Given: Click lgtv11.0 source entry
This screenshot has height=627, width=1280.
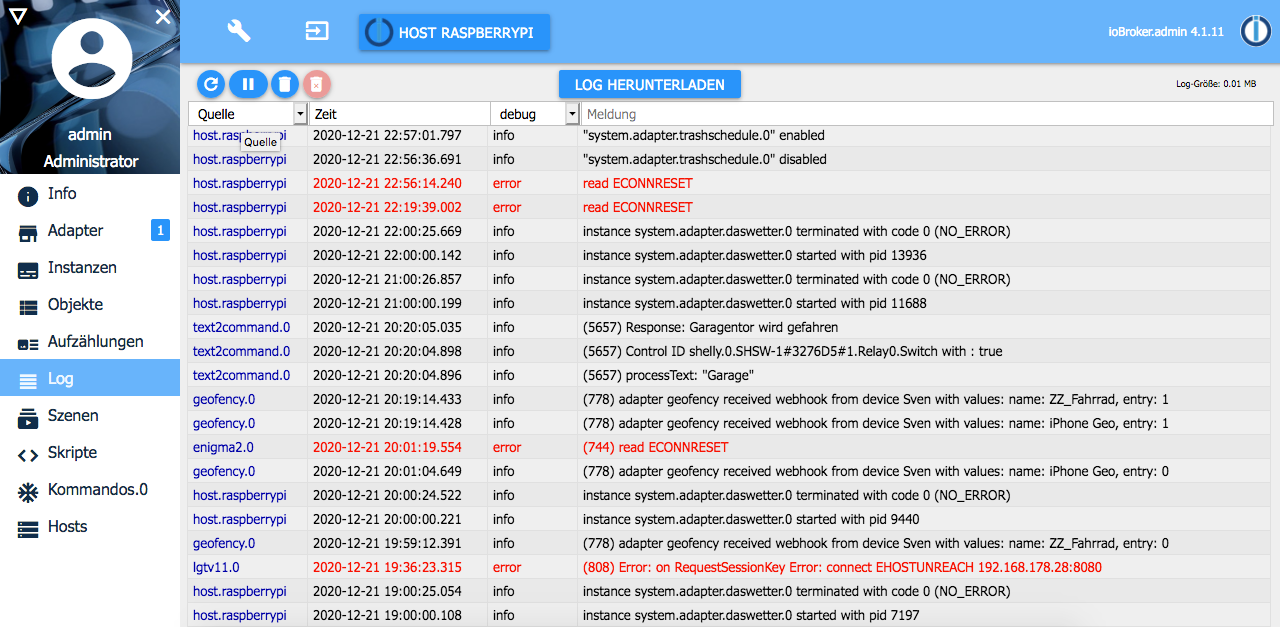Looking at the screenshot, I should tap(216, 567).
